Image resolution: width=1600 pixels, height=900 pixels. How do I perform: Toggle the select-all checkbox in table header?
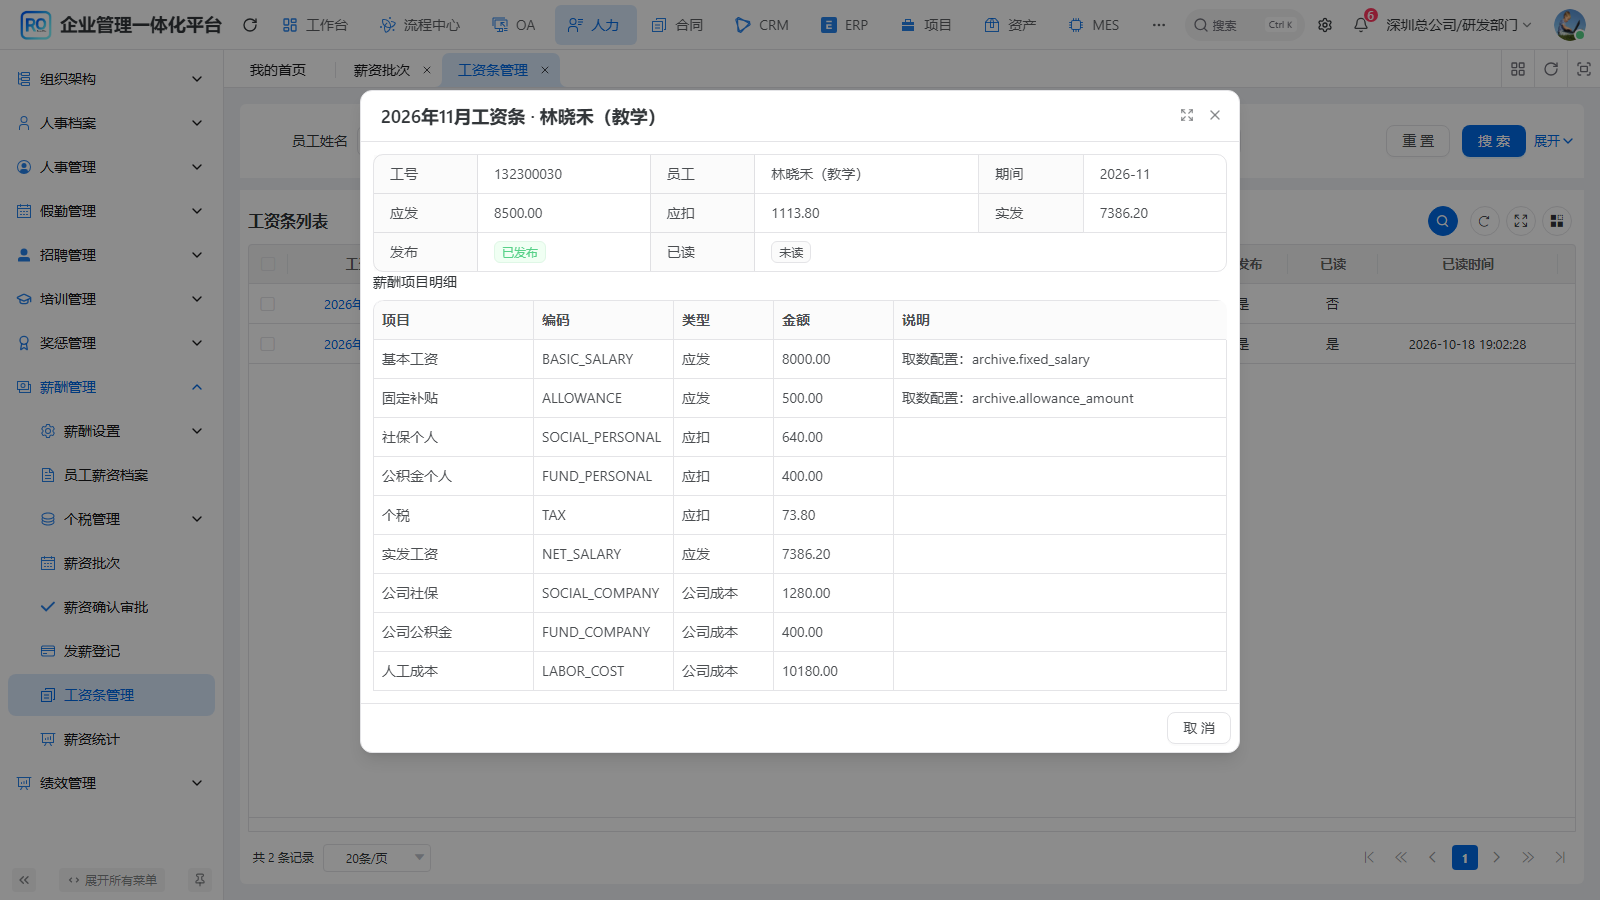click(268, 264)
